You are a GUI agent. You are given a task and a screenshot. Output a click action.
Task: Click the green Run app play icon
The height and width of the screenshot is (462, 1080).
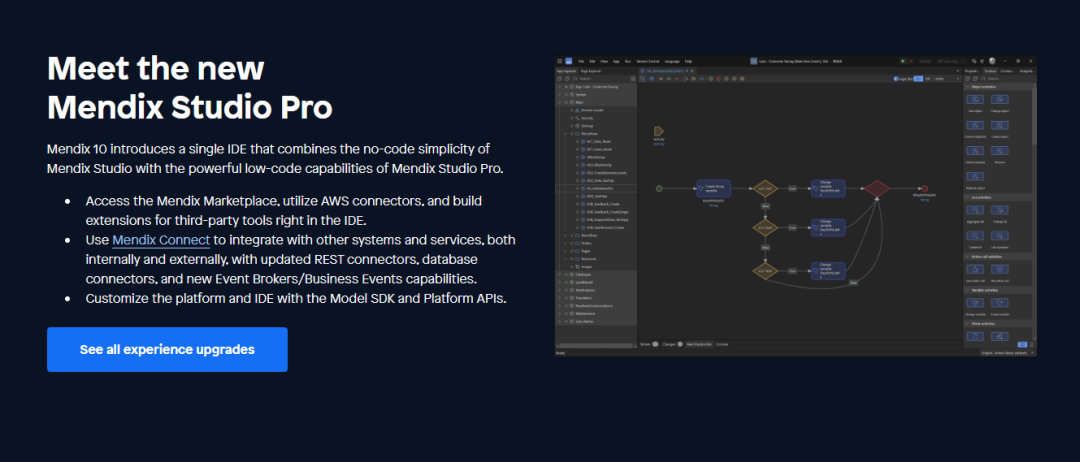coord(902,61)
